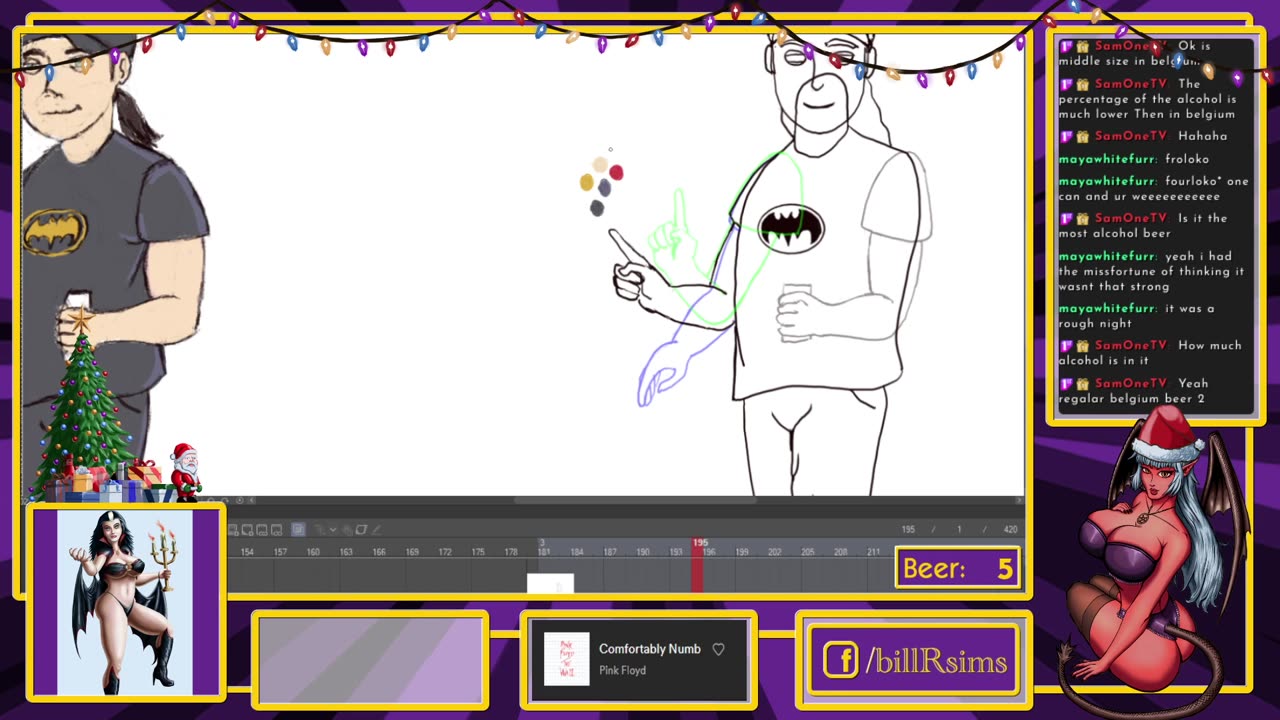The width and height of the screenshot is (1280, 720).
Task: Click chat message 'How much alcohol is in it'
Action: 1150,353
